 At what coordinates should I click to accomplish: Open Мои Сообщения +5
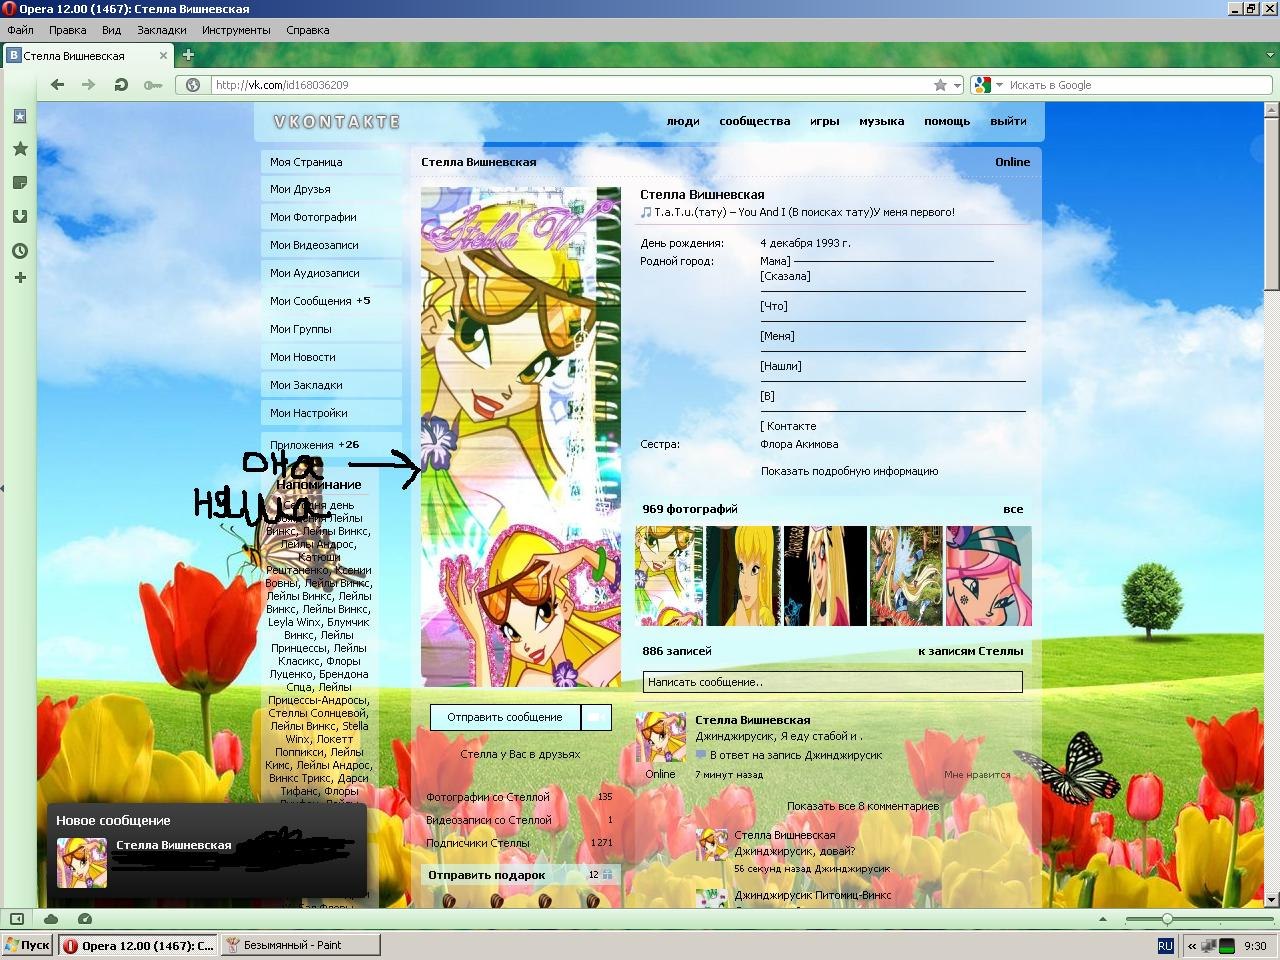click(332, 301)
